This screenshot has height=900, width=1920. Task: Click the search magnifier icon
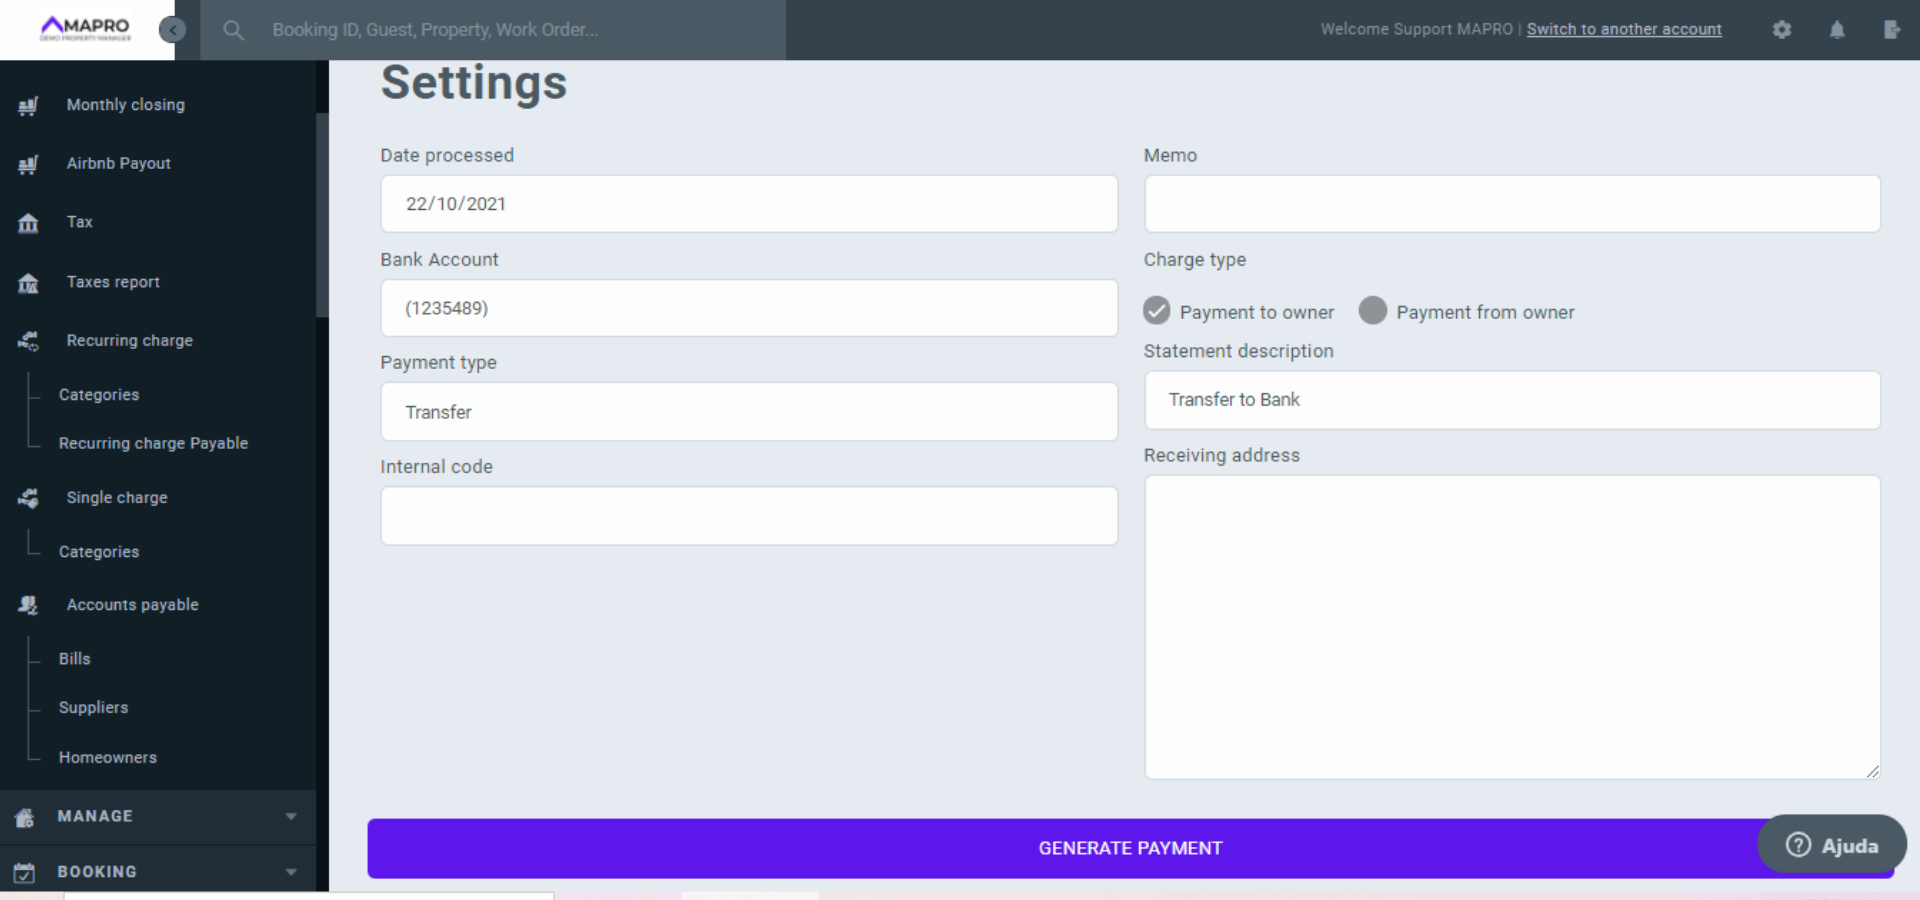[x=233, y=30]
